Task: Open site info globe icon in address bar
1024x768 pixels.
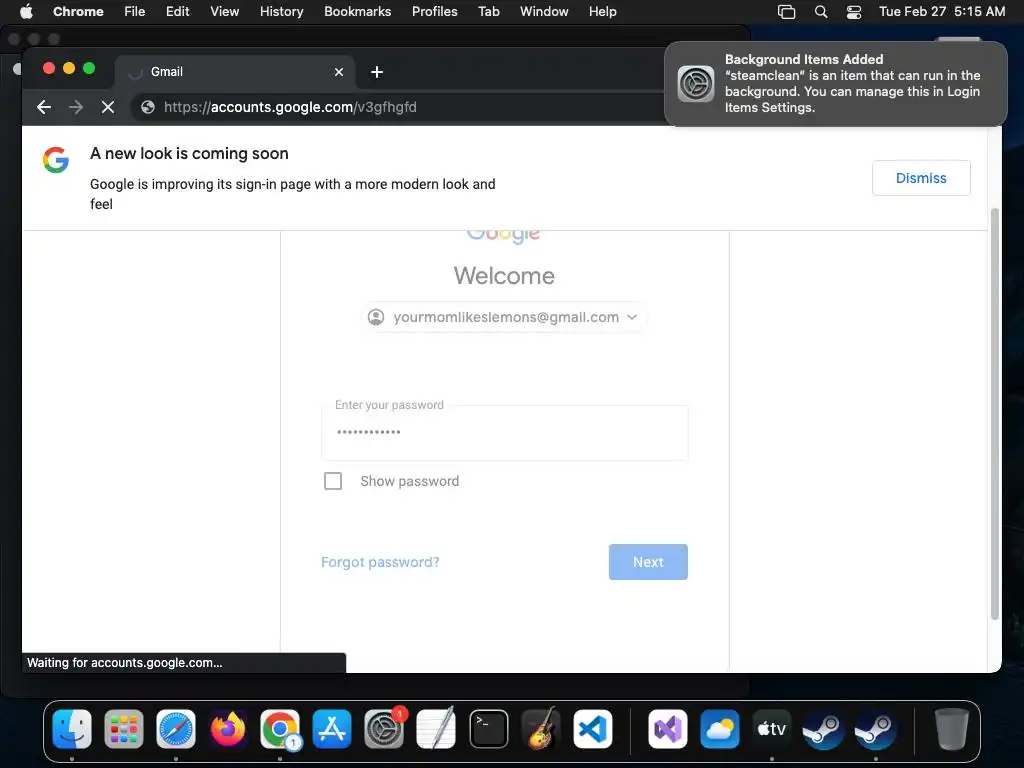Action: tap(148, 107)
